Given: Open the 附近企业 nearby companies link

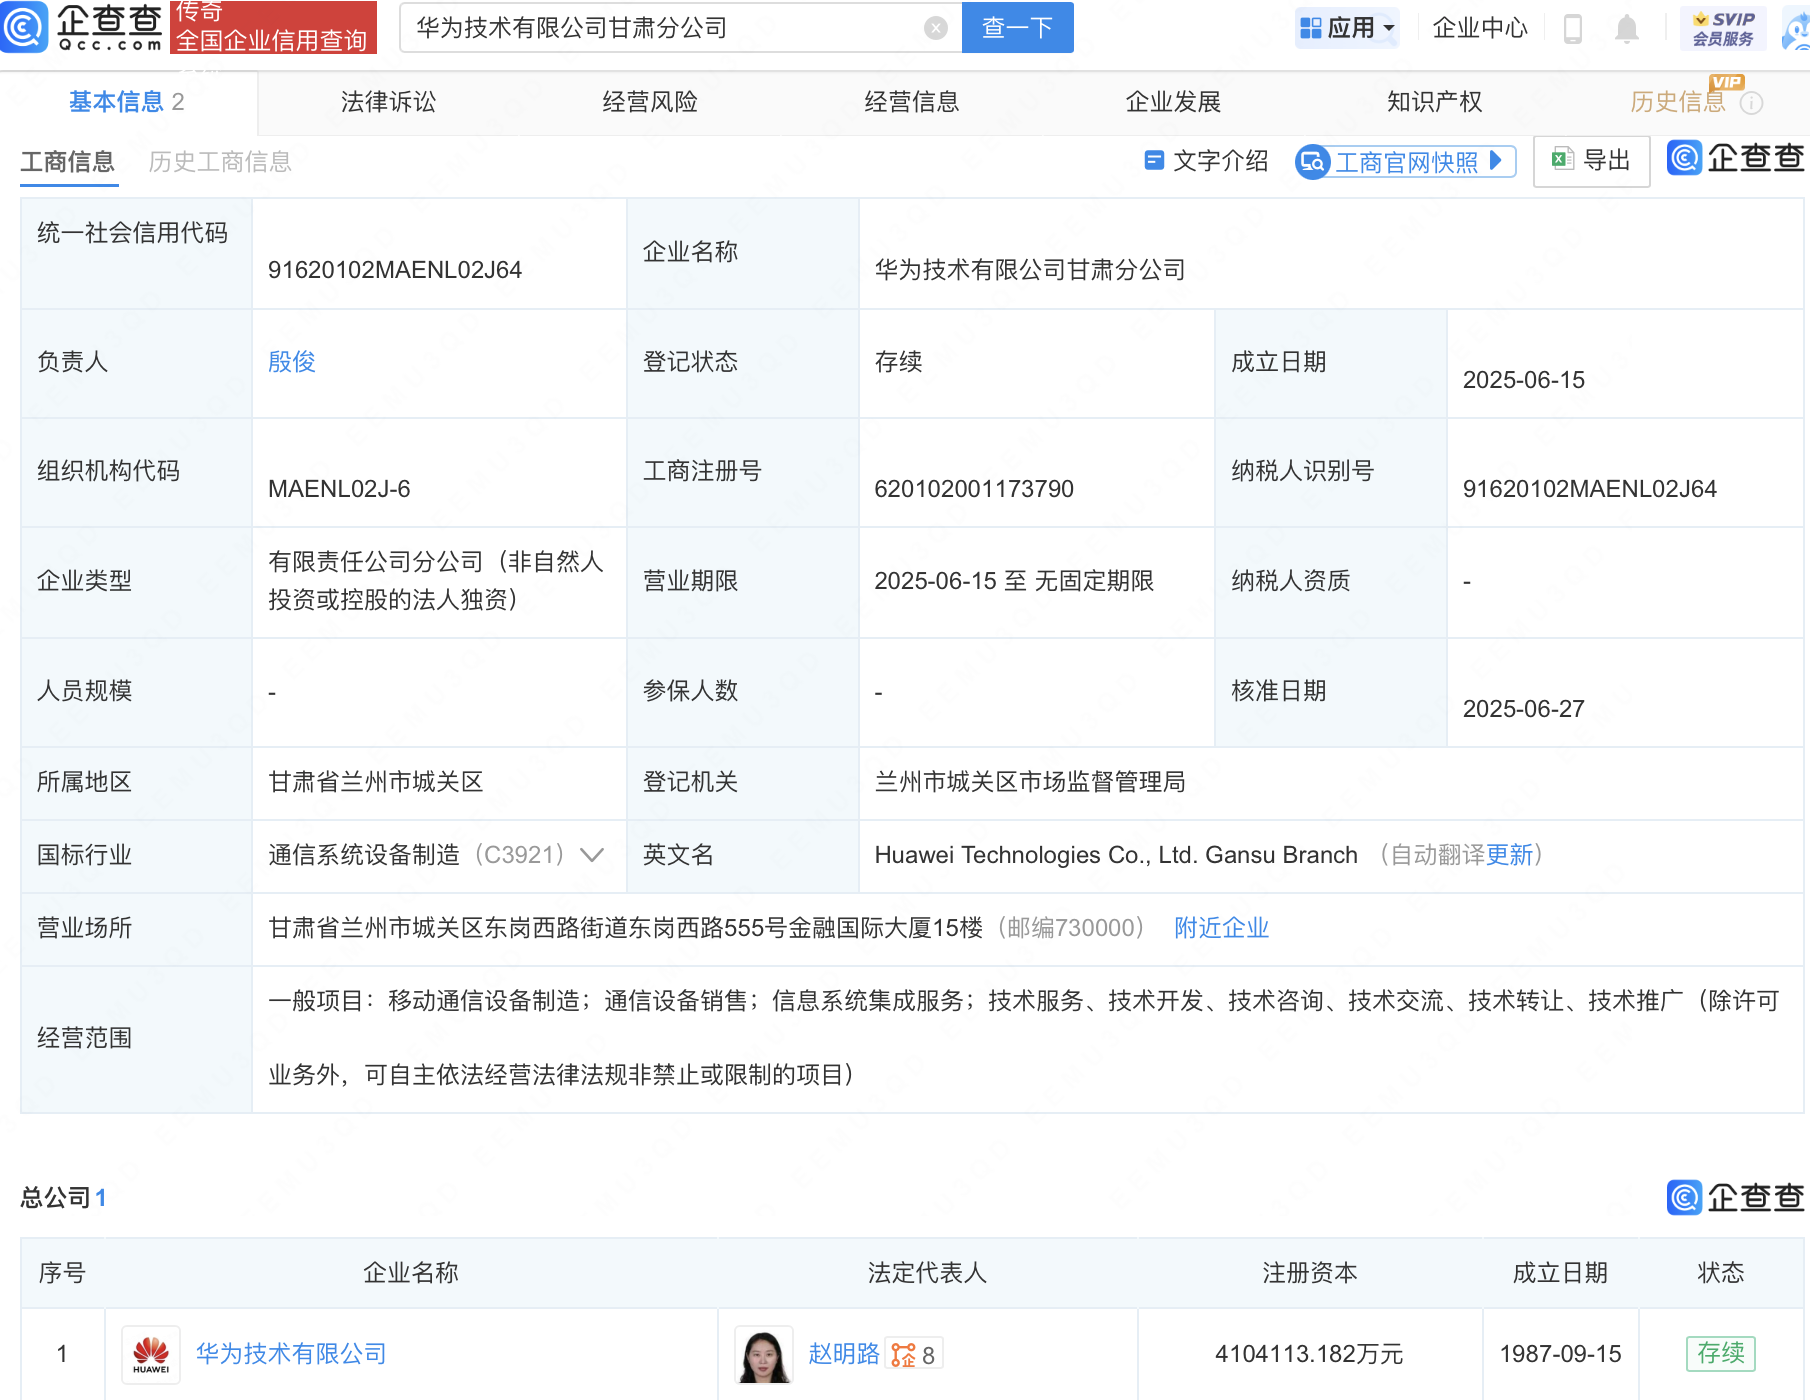Looking at the screenshot, I should pyautogui.click(x=1222, y=928).
